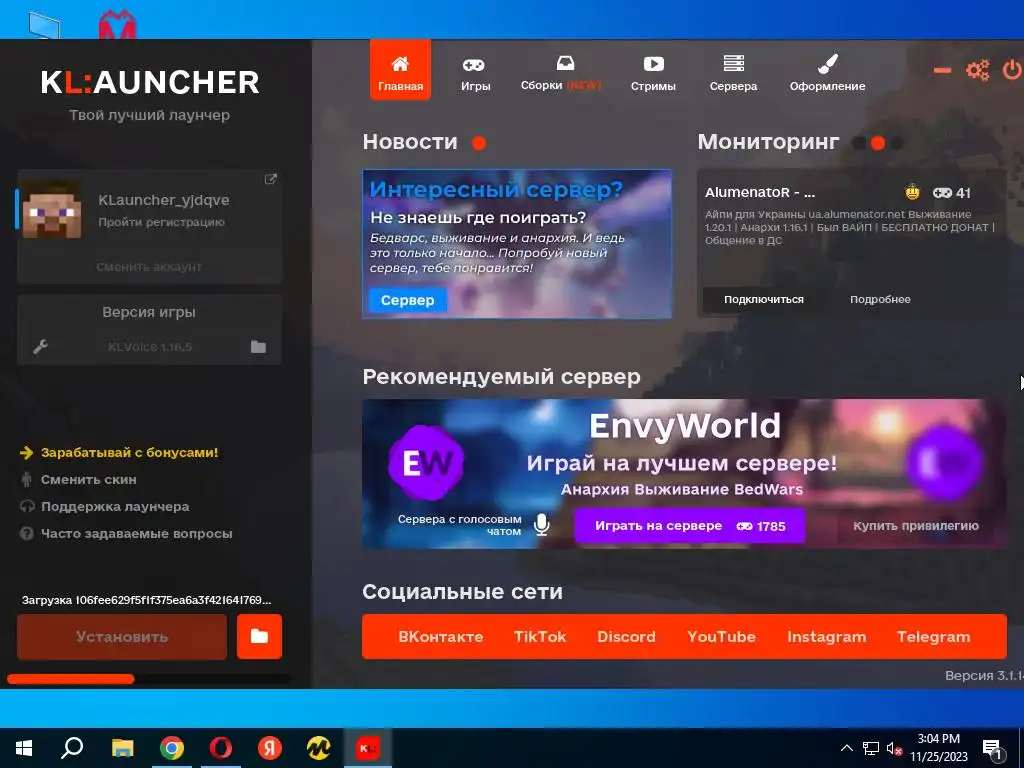Open the ВКонтакте social link

click(441, 637)
